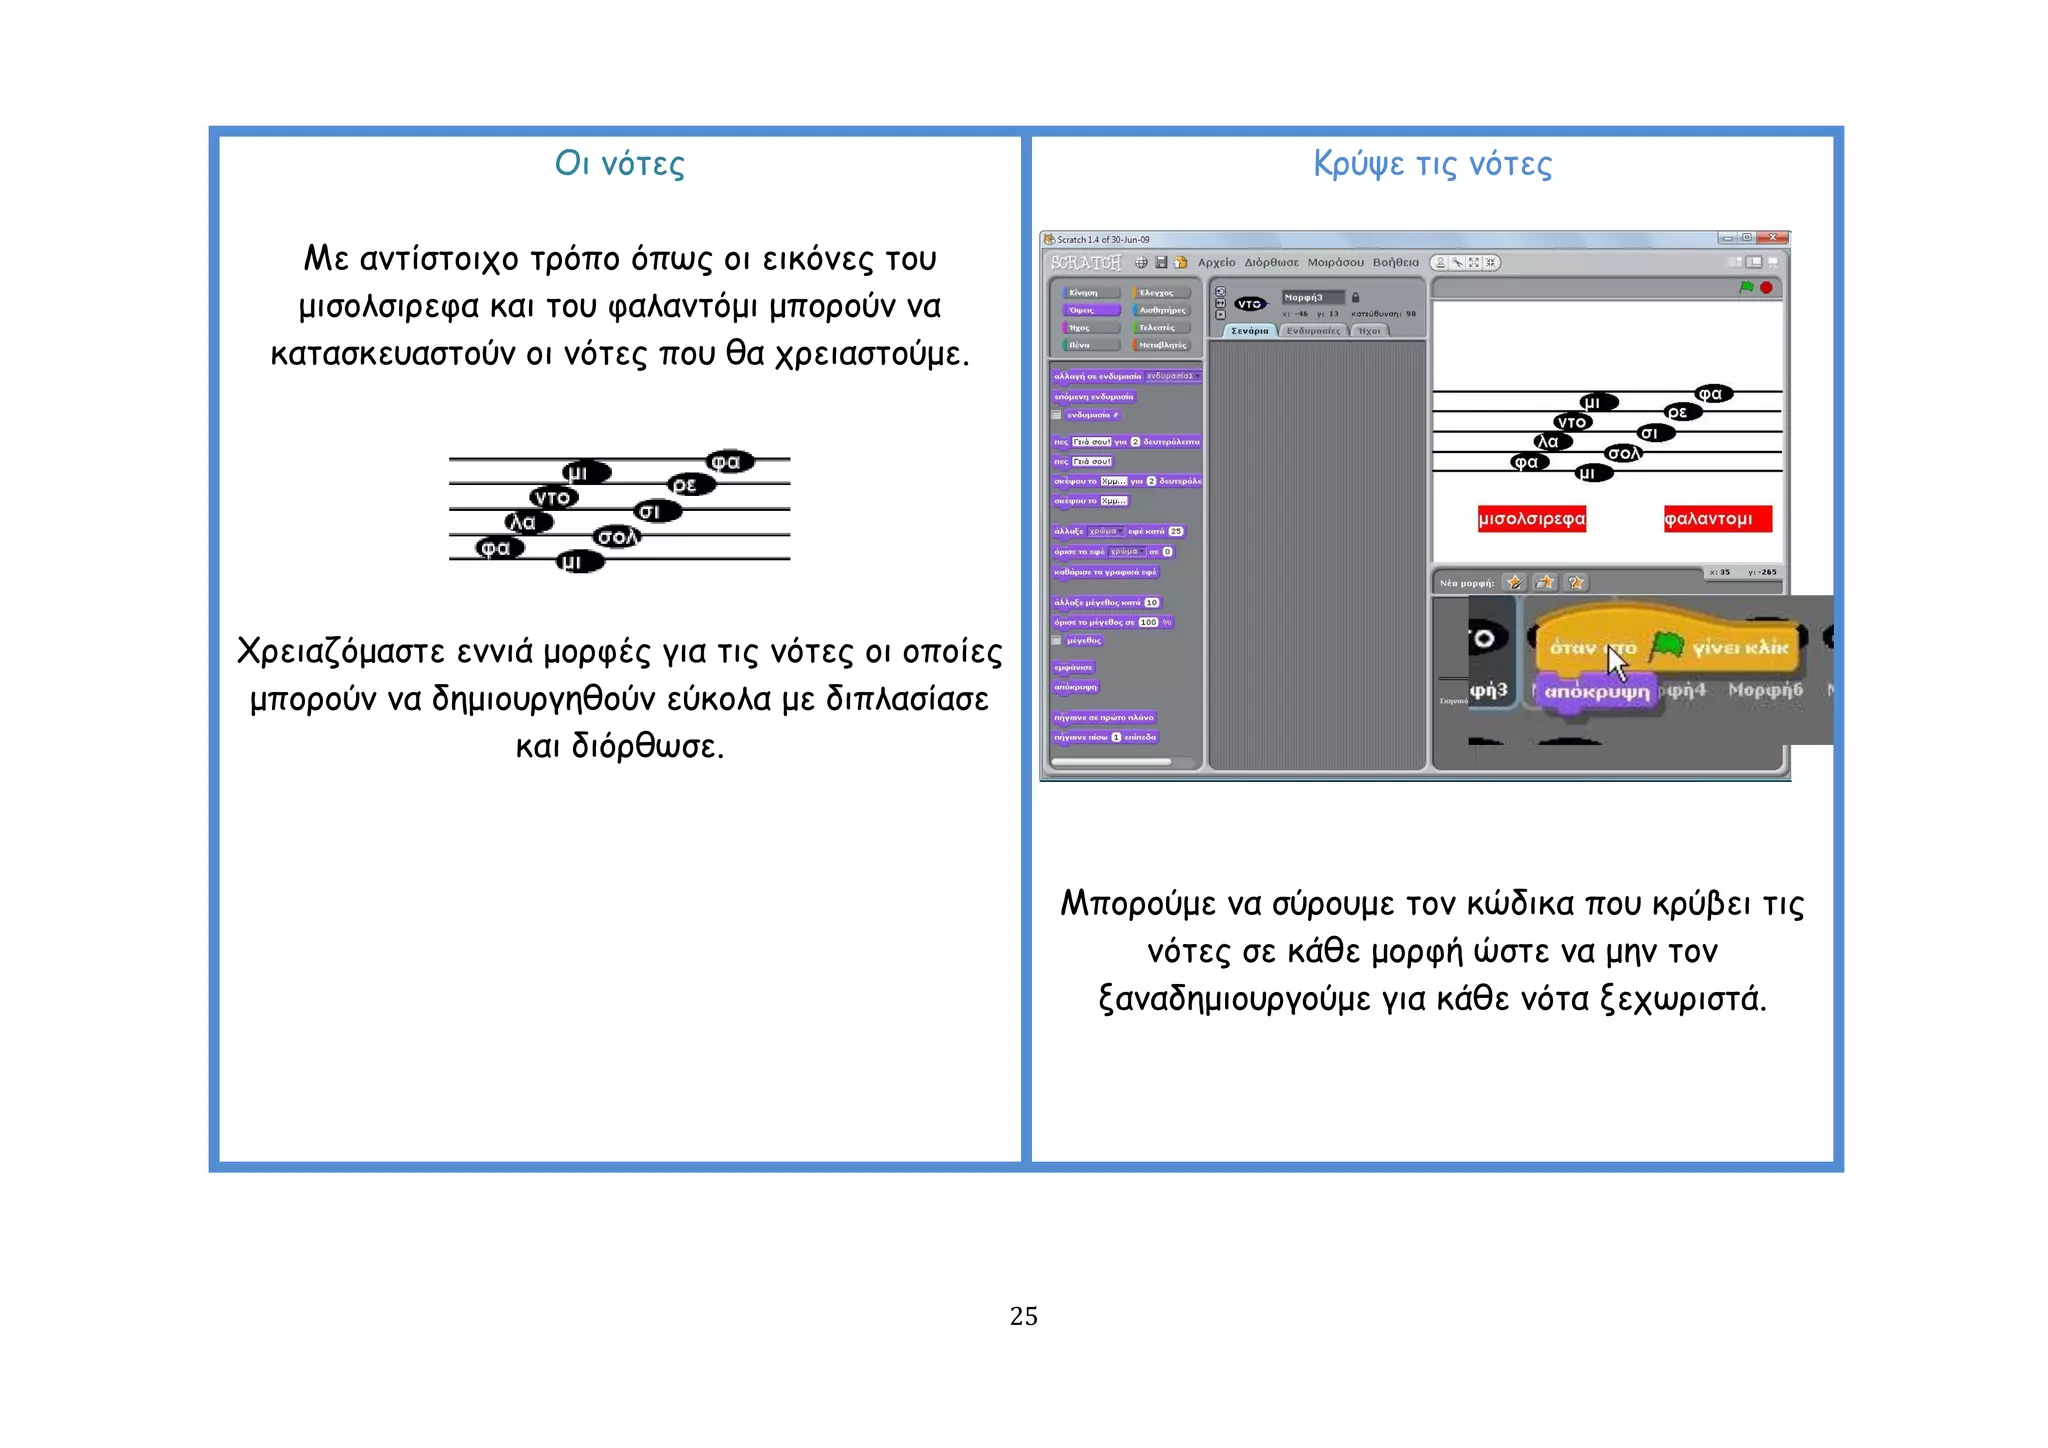Click the save project disk icon

coord(1161,263)
